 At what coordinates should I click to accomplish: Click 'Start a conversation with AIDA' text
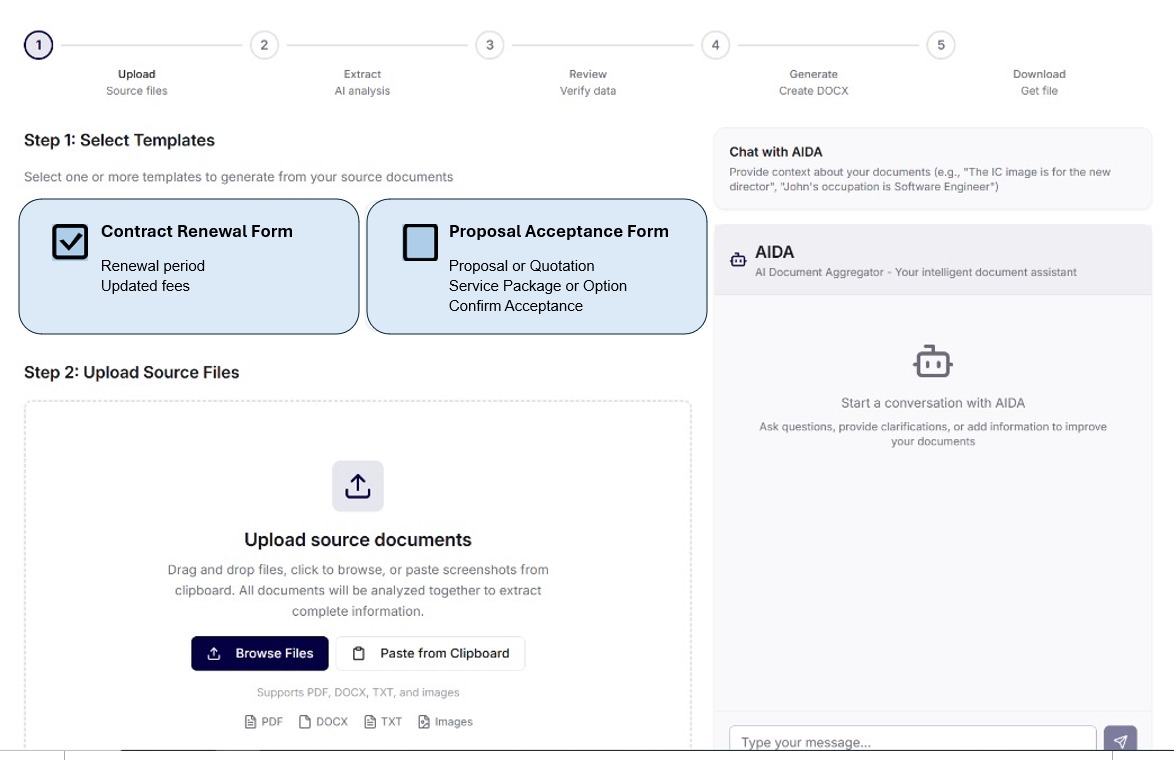click(933, 403)
